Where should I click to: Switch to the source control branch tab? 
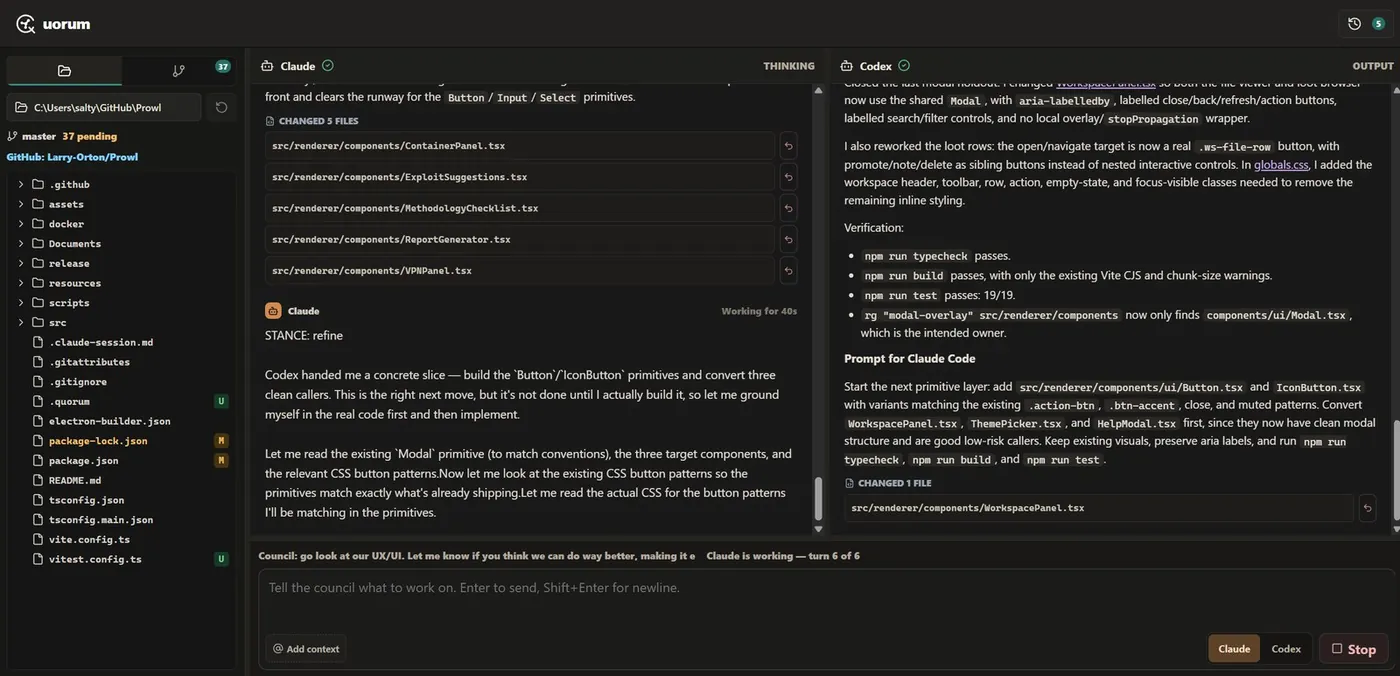tap(178, 71)
